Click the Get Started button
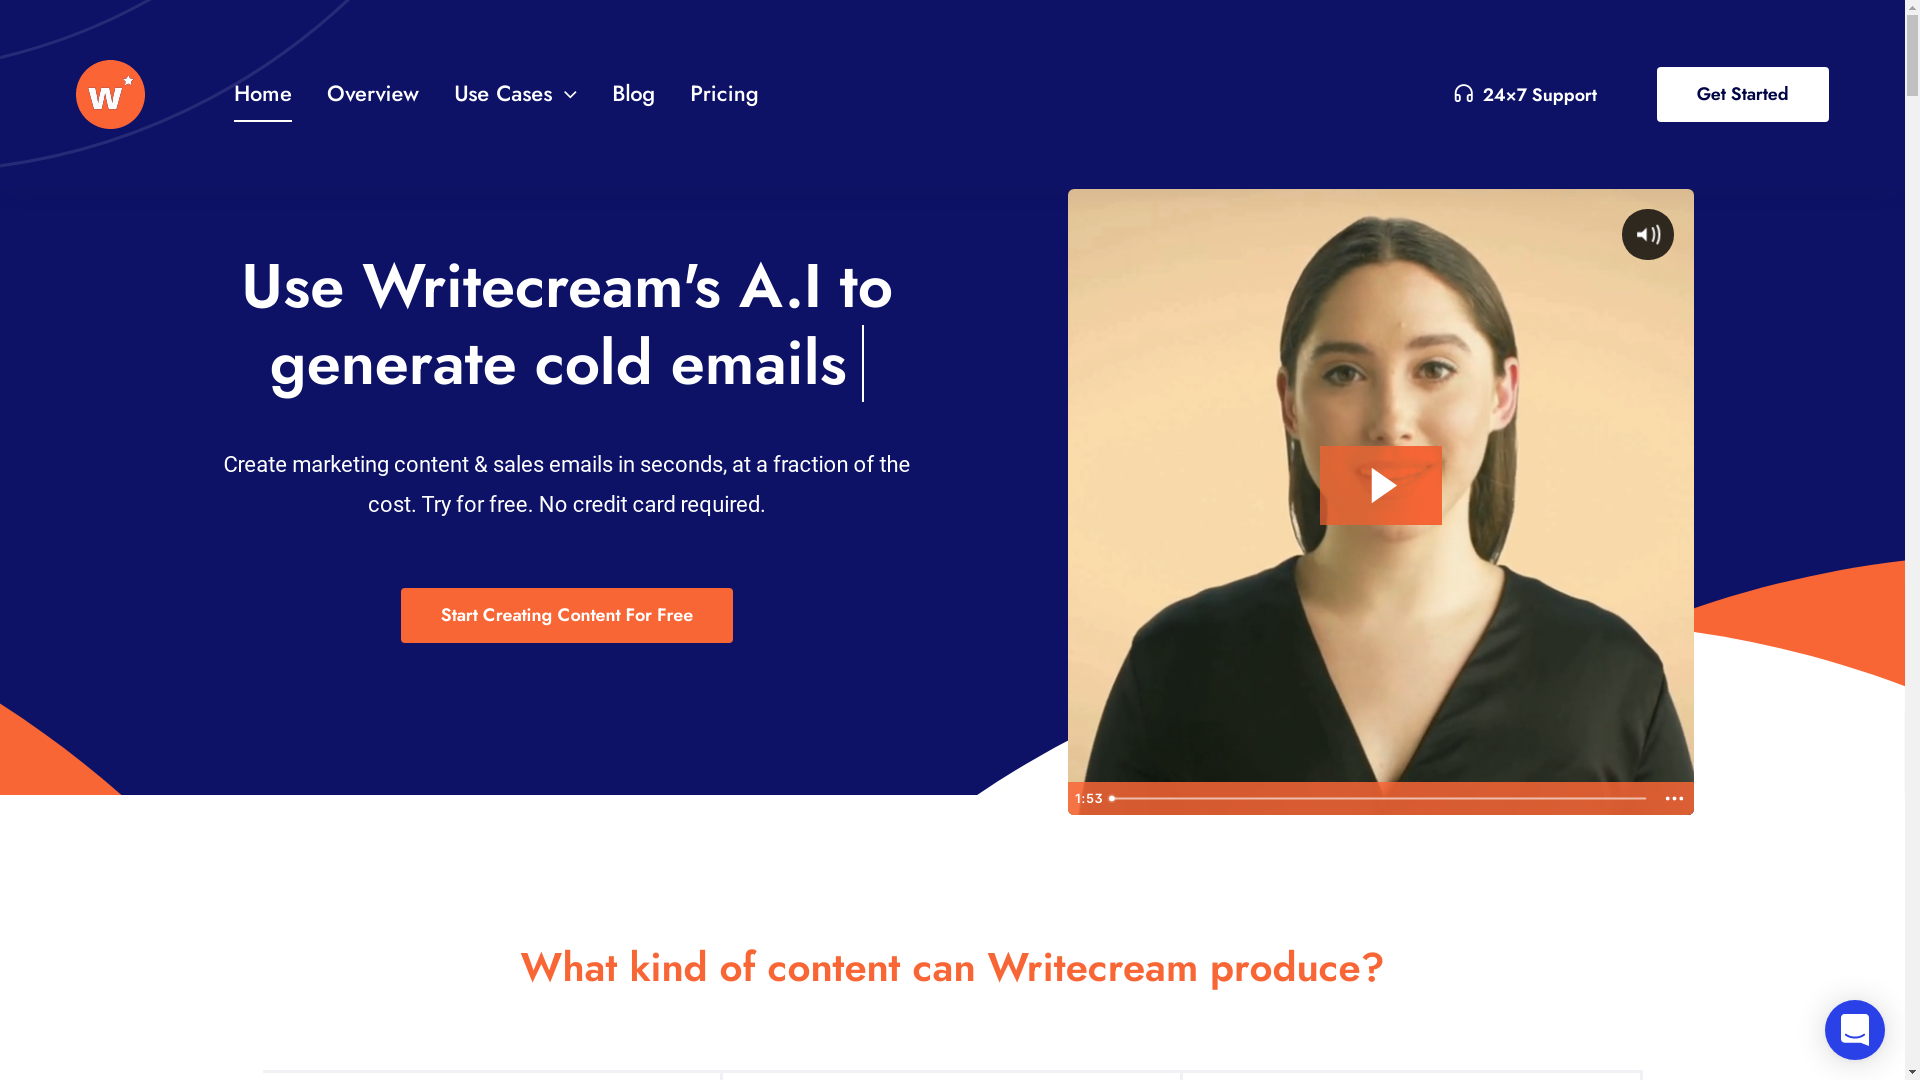This screenshot has width=1920, height=1080. tap(1742, 94)
